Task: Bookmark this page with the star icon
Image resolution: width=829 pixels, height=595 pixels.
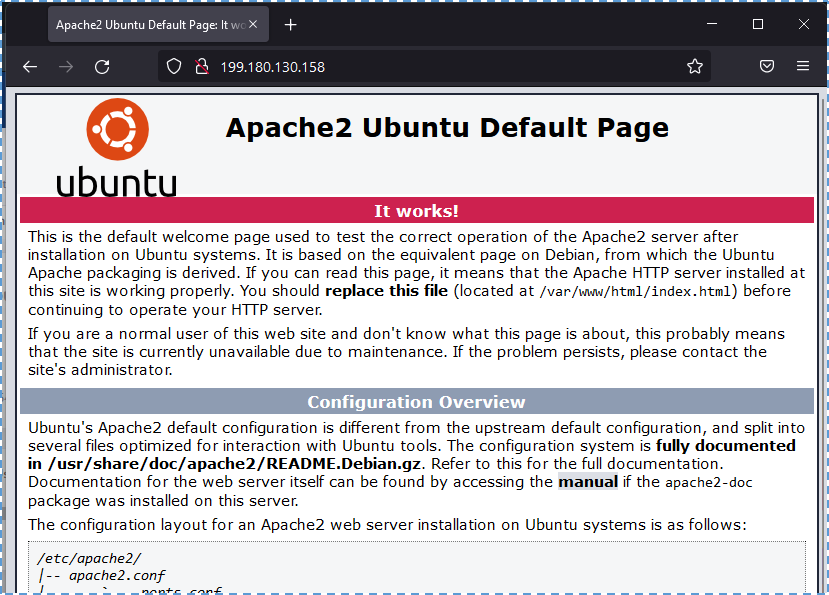Action: point(695,67)
